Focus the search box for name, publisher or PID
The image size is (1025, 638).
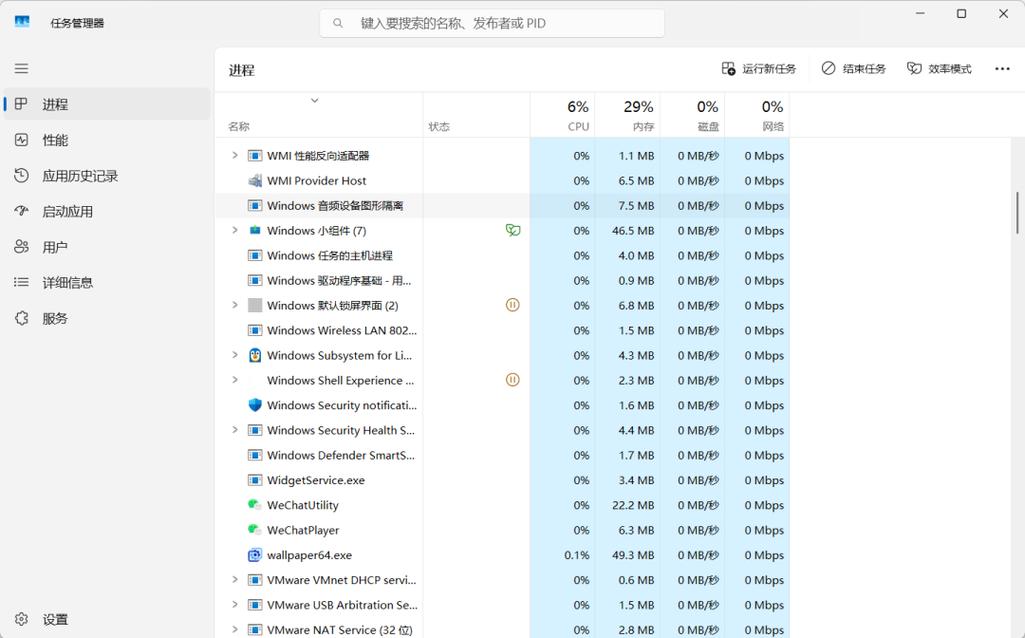point(492,23)
